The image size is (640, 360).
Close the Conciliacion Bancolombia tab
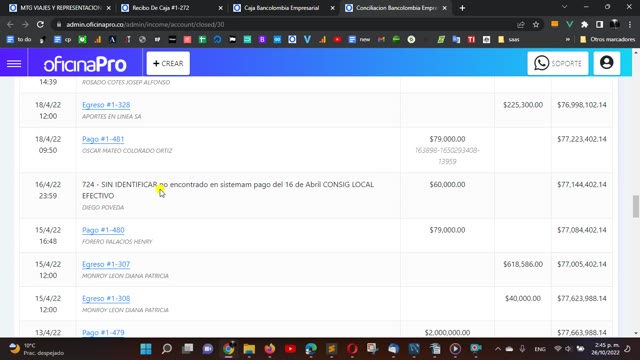click(444, 8)
